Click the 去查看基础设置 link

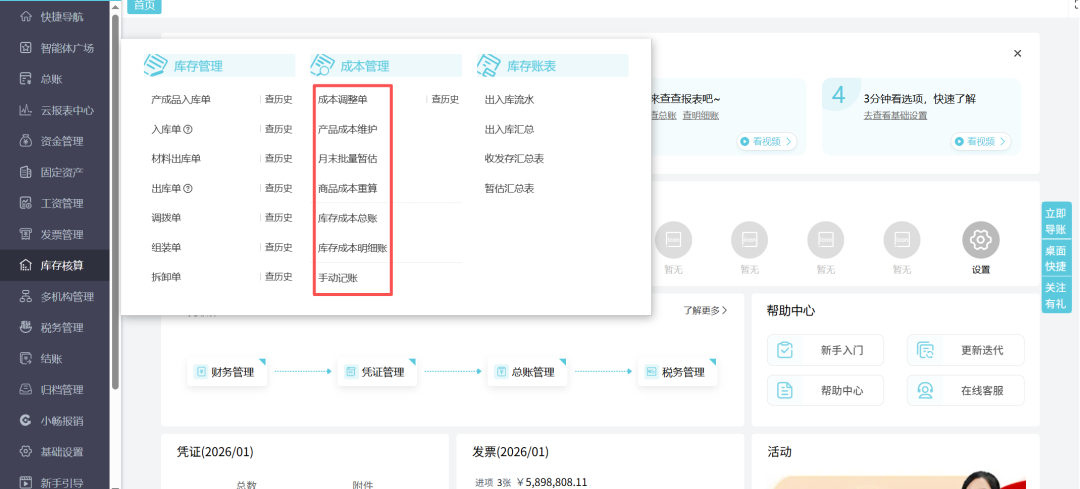(x=895, y=116)
